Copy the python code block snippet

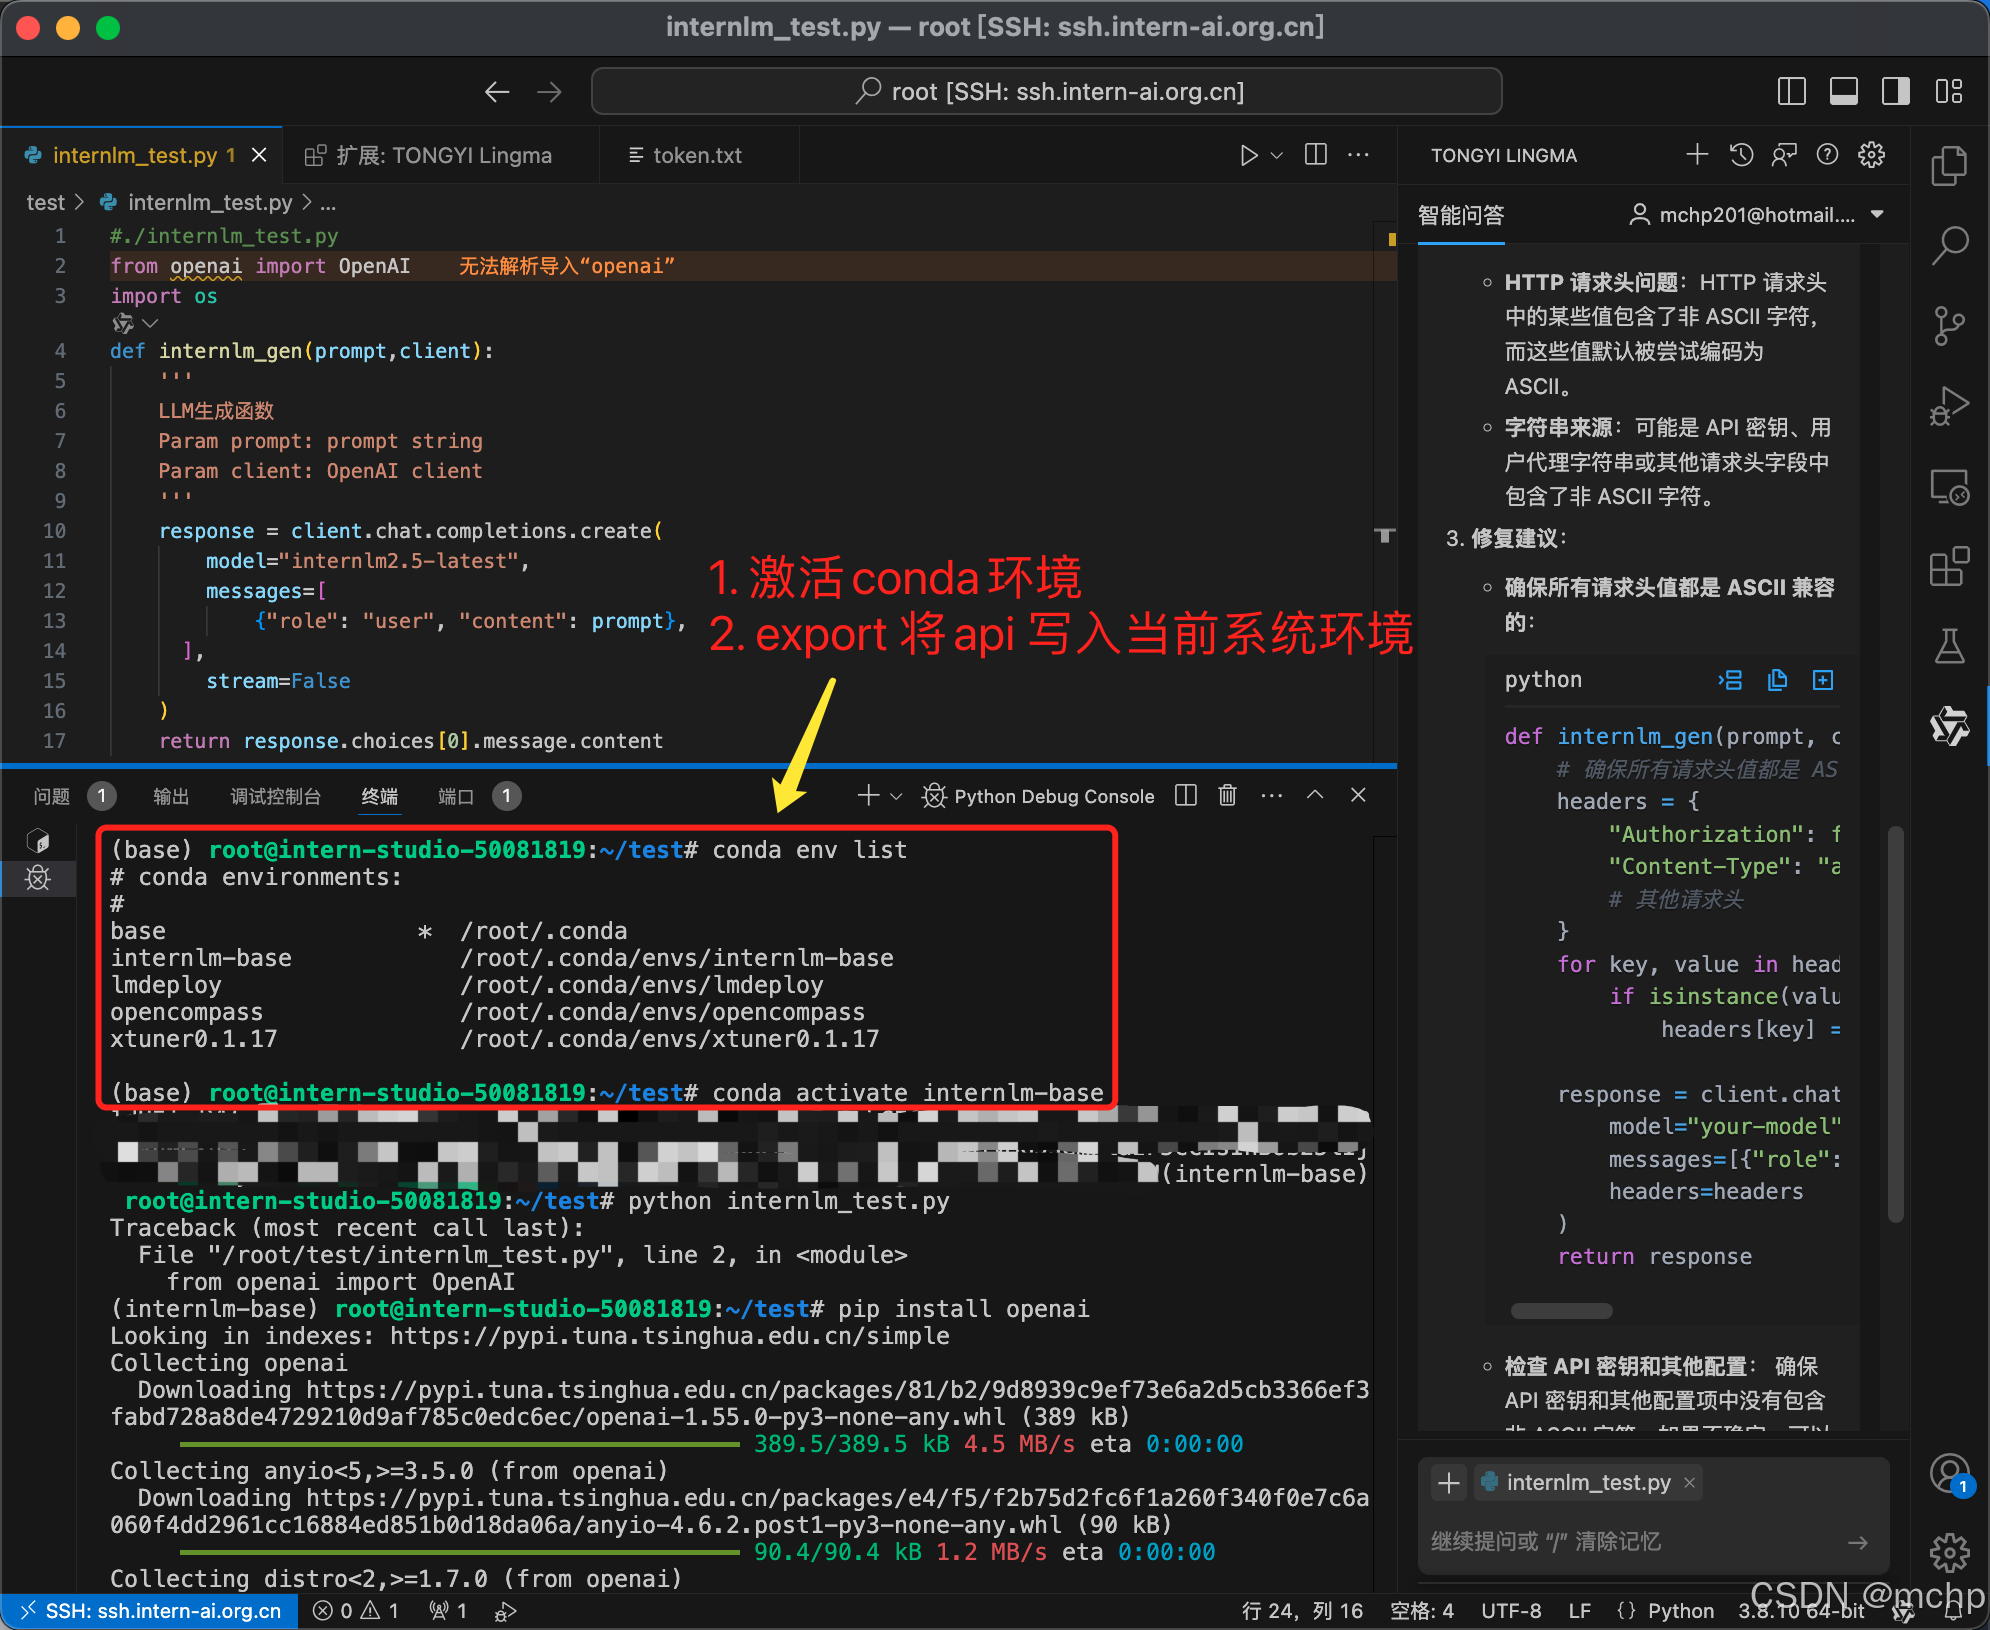click(1777, 680)
